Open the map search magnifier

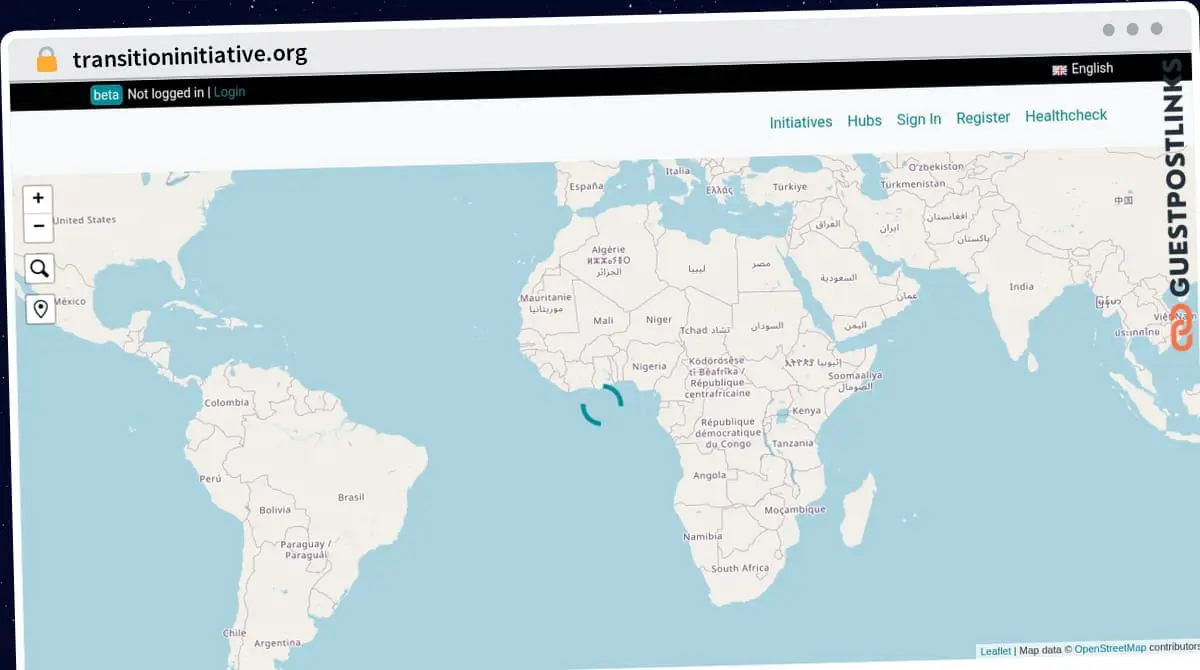tap(40, 268)
